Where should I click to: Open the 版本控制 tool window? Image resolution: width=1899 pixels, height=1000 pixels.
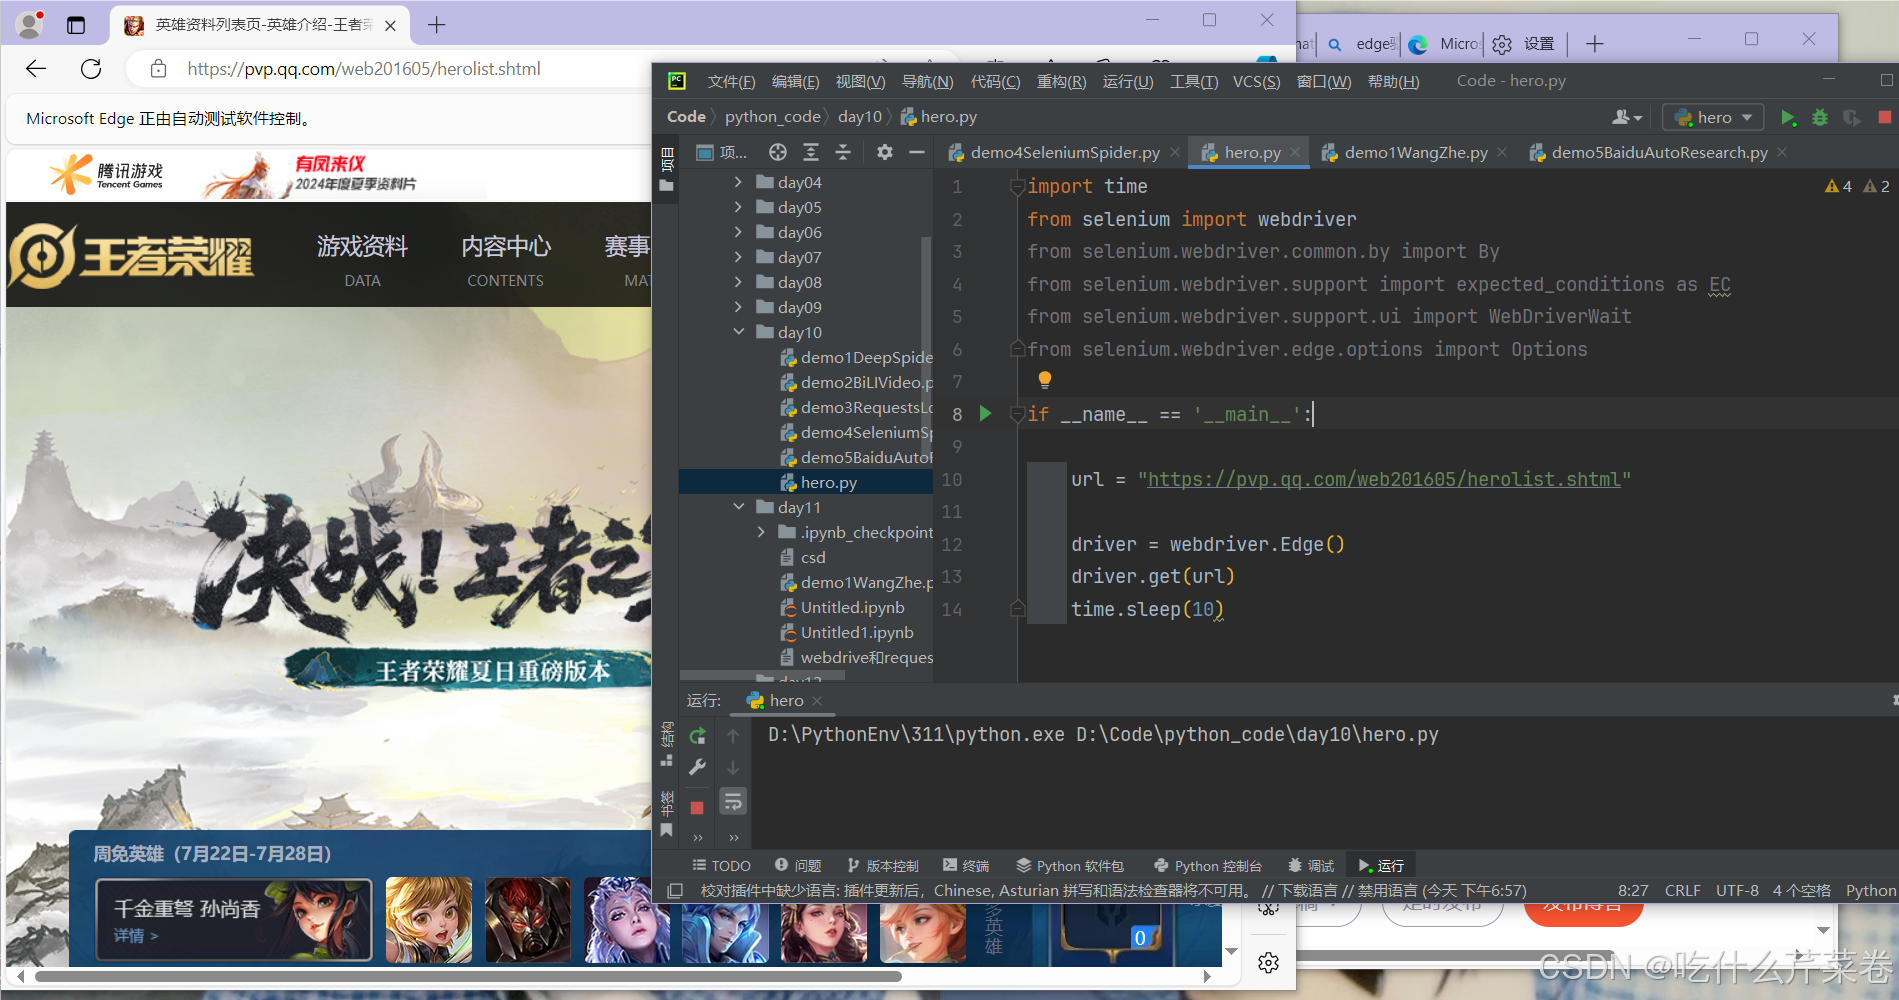[882, 866]
